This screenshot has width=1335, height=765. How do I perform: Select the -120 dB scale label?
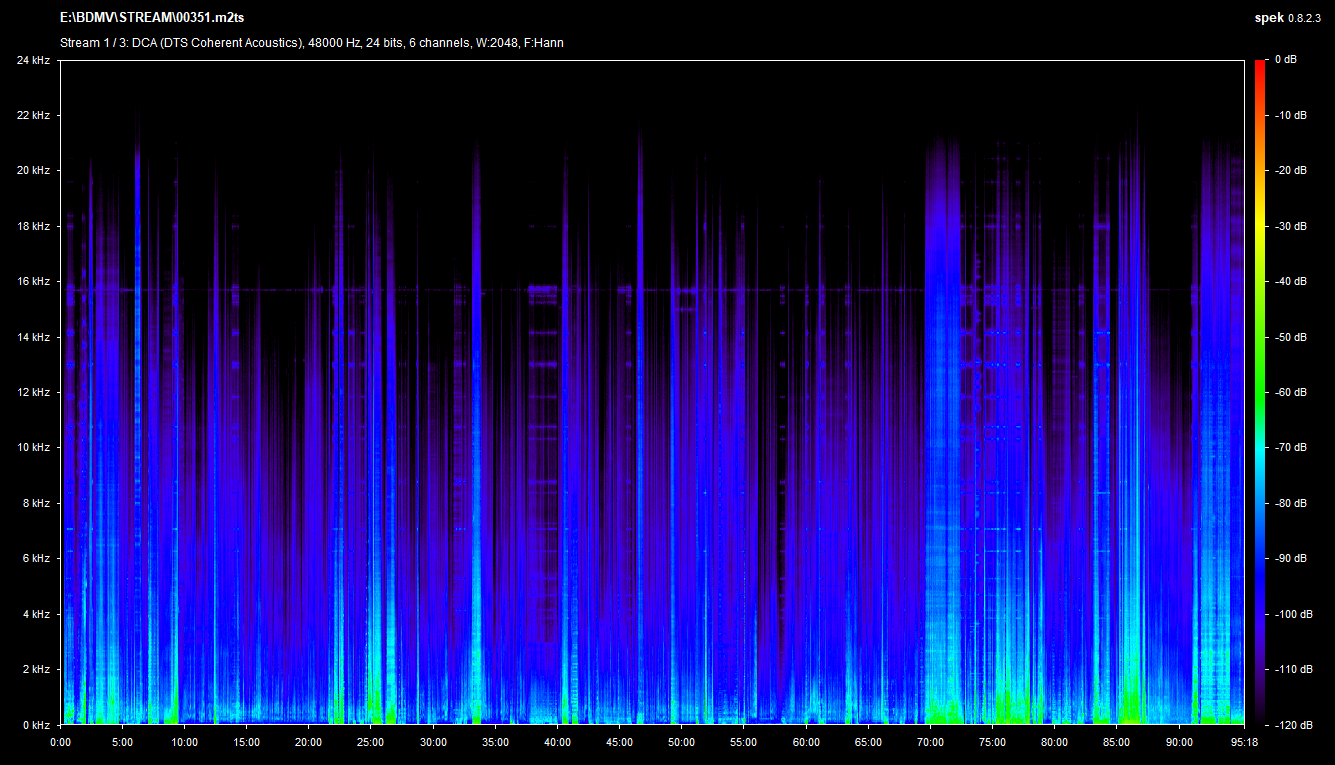(1292, 724)
